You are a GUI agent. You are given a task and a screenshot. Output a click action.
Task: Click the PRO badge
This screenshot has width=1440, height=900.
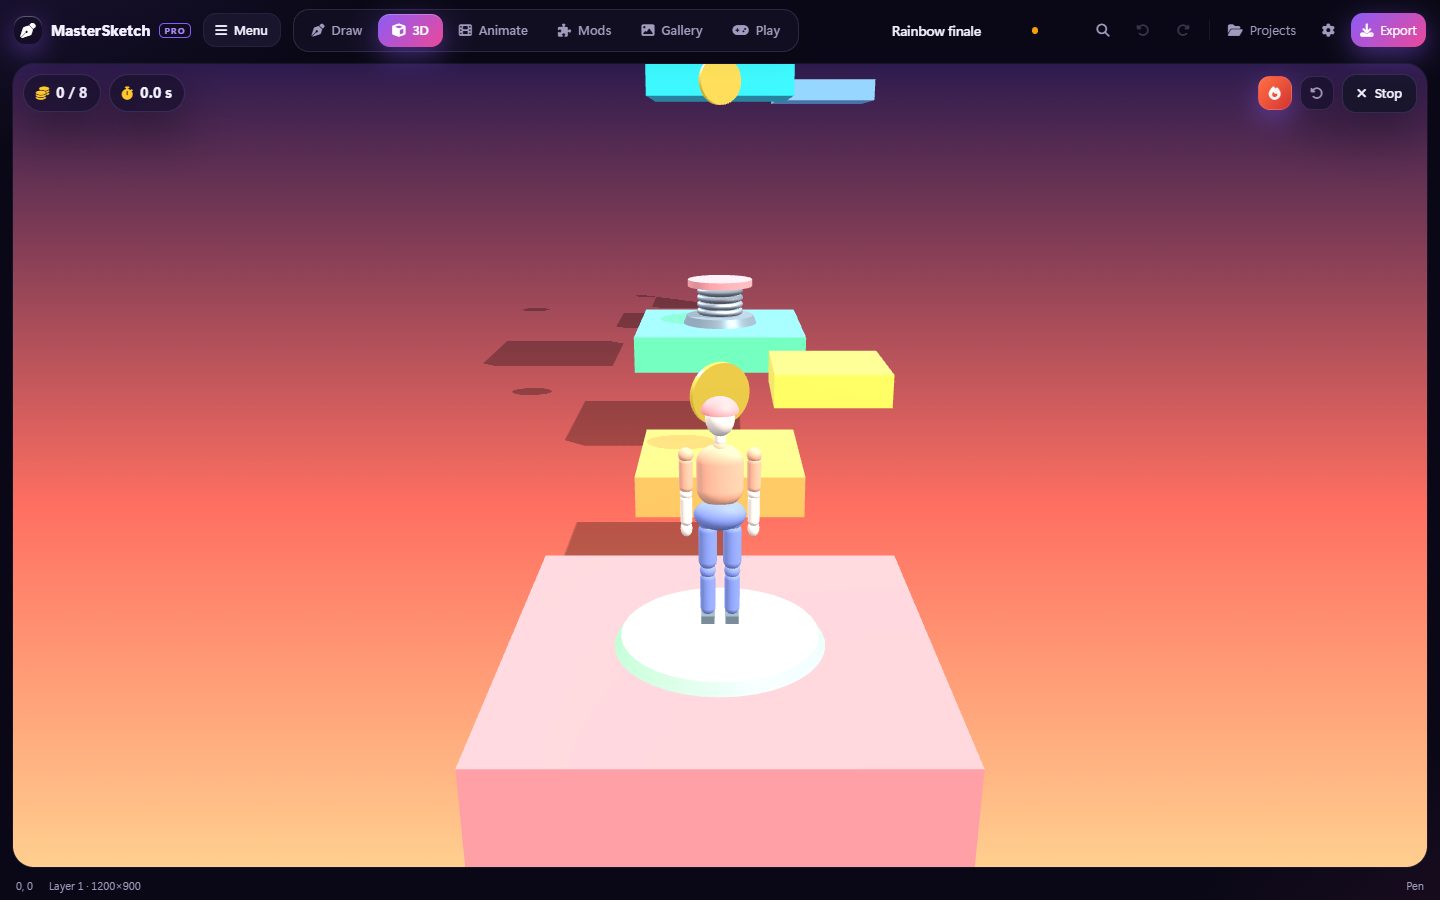tap(175, 31)
